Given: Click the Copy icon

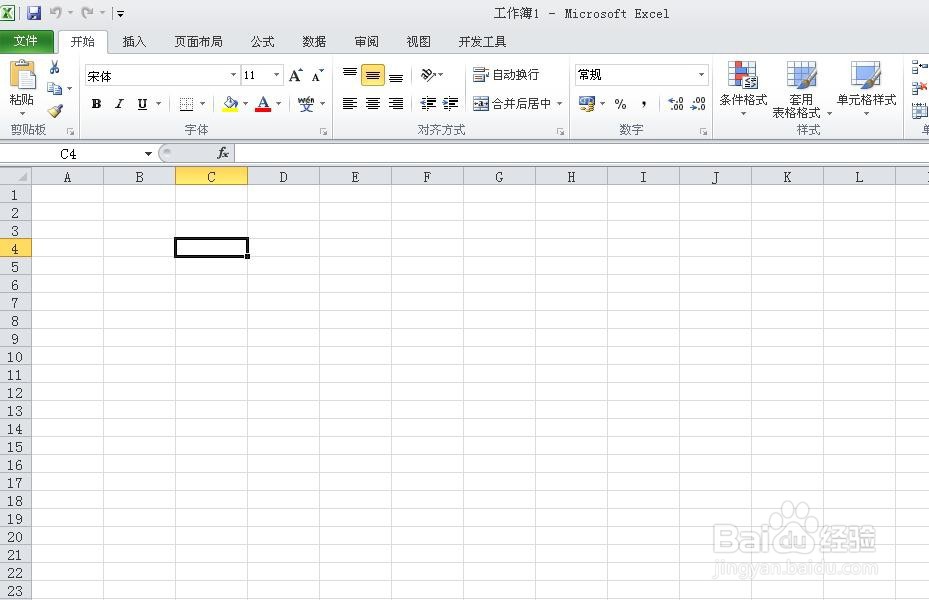Looking at the screenshot, I should point(55,89).
